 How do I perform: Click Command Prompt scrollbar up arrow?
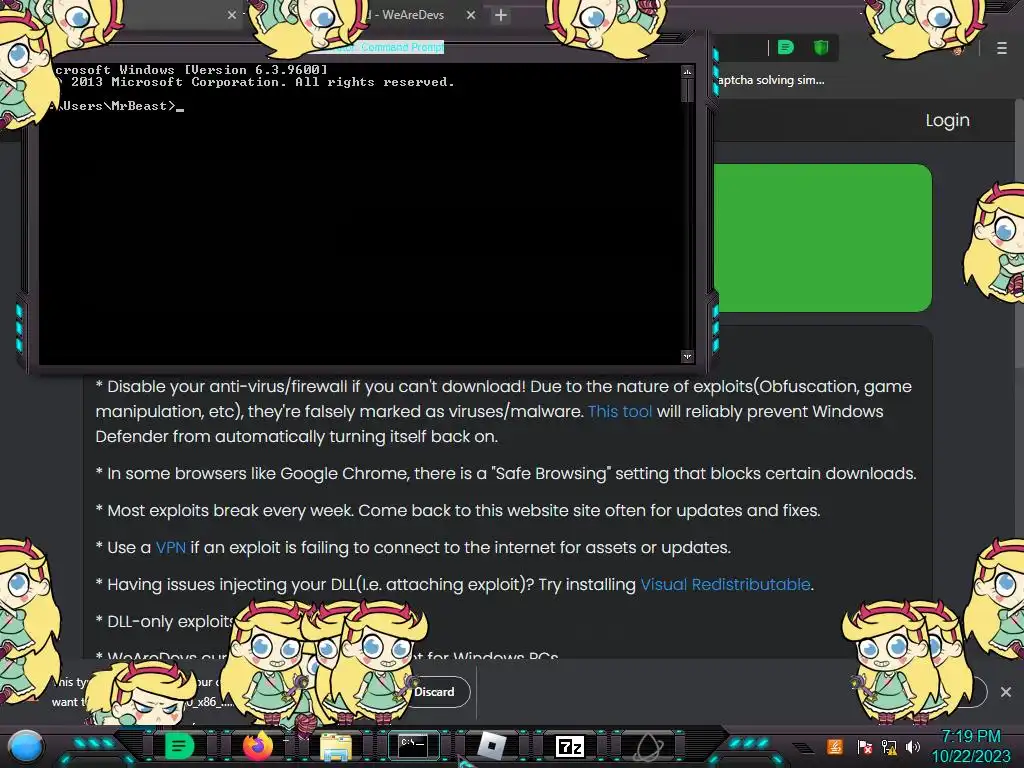click(687, 71)
